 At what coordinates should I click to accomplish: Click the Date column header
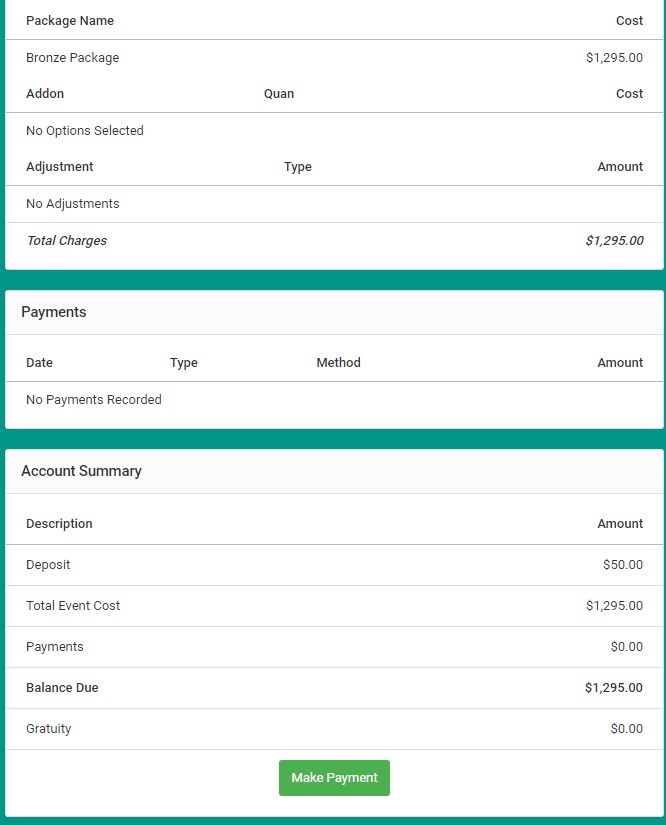[39, 362]
